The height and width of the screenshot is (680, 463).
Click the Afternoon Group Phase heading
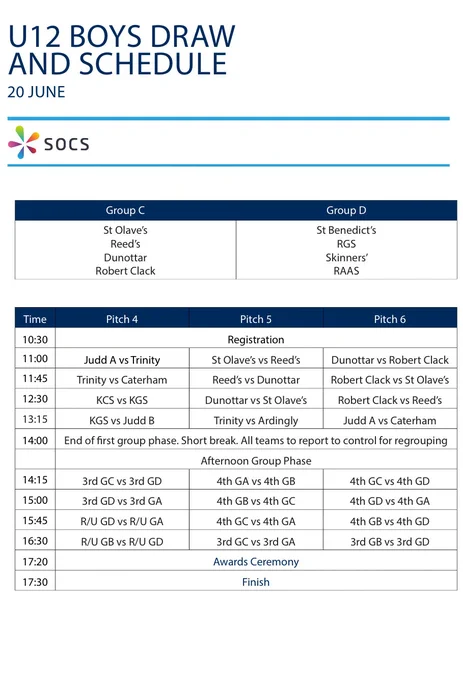pos(256,461)
